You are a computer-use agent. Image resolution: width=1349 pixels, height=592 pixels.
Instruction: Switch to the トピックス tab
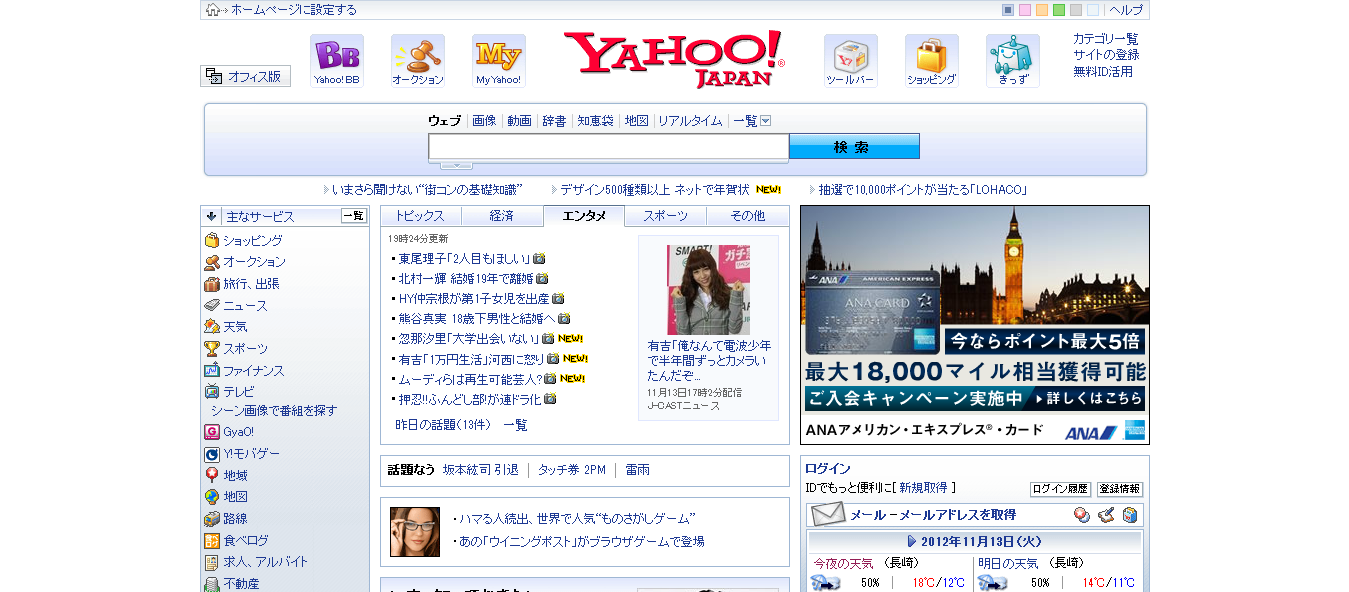tap(421, 216)
